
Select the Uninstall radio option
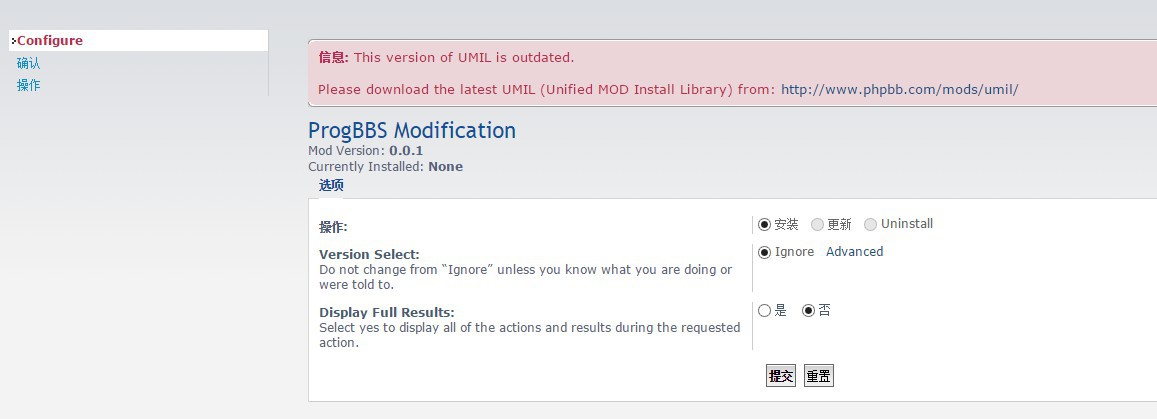pos(871,224)
